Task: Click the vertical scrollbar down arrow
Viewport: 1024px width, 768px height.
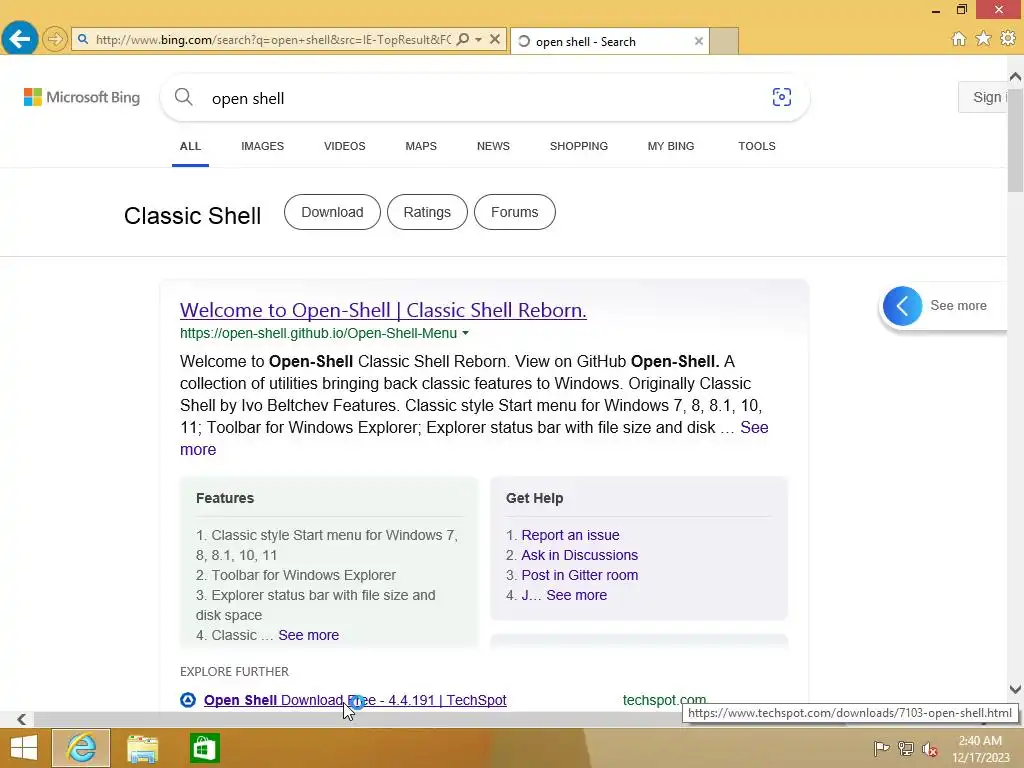Action: click(1016, 689)
